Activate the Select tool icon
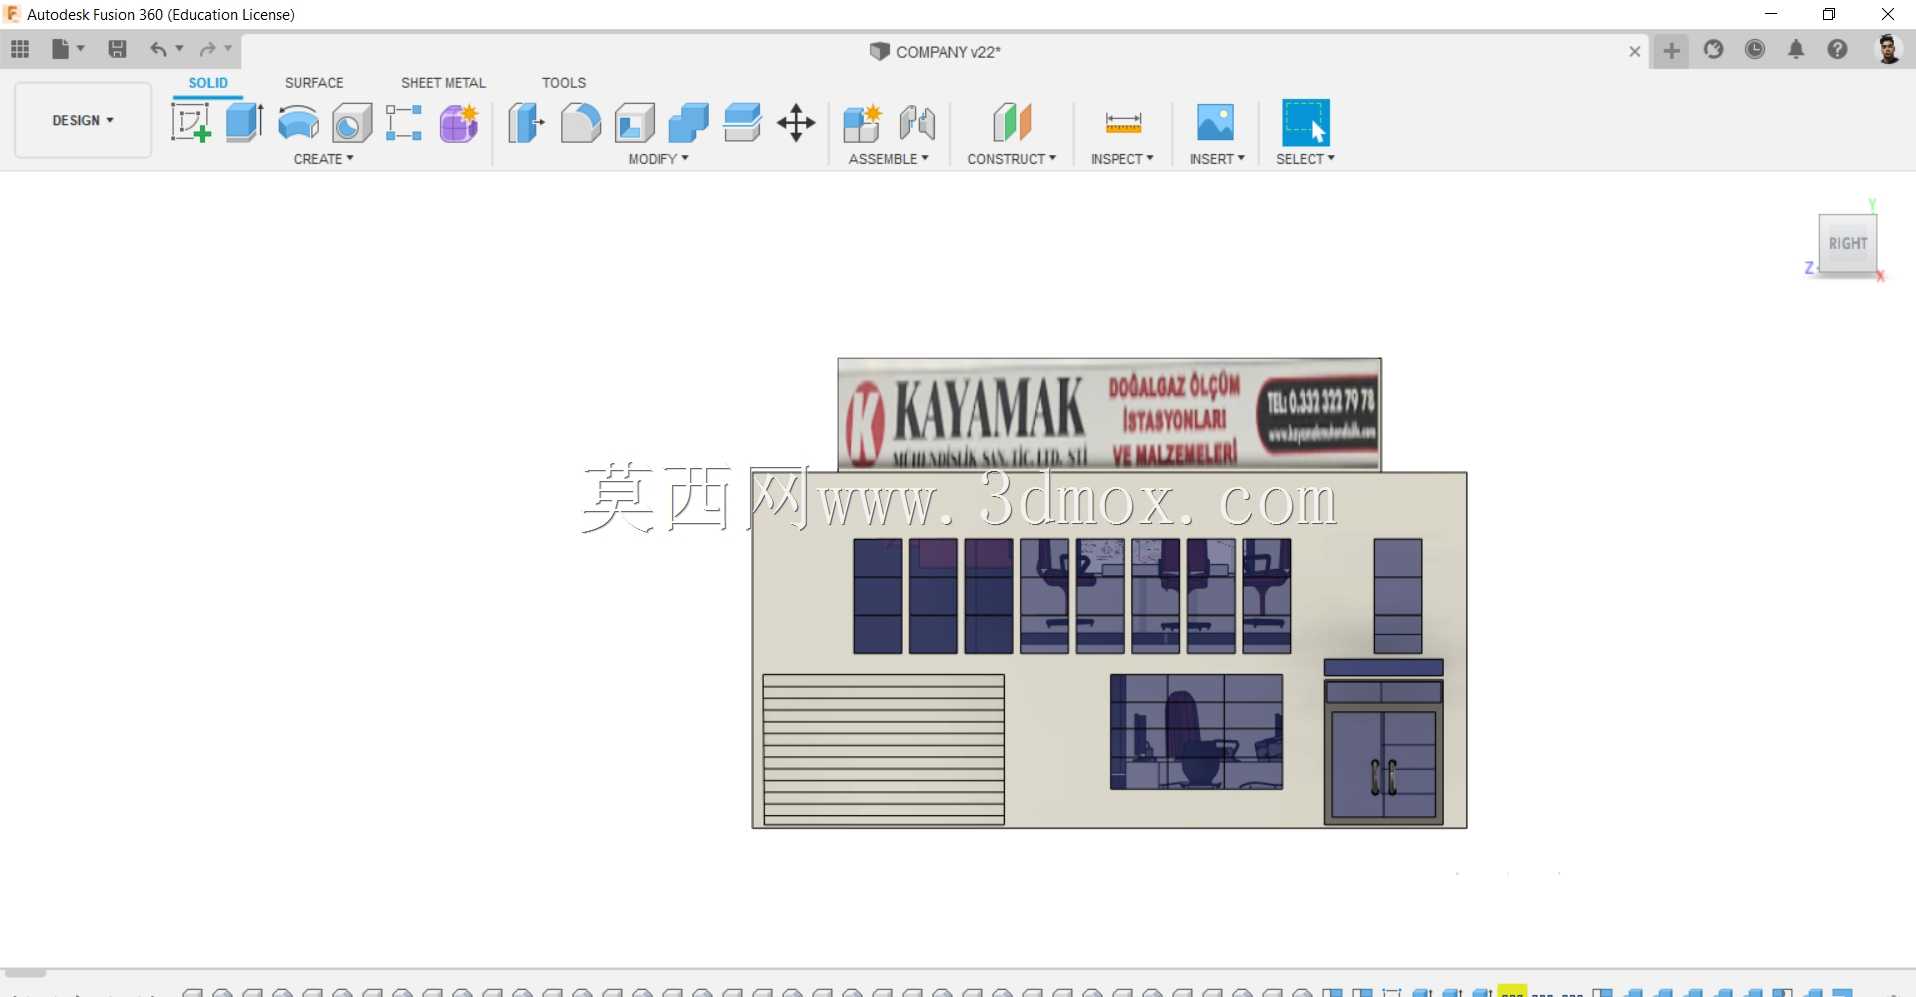The height and width of the screenshot is (997, 1916). pos(1305,123)
